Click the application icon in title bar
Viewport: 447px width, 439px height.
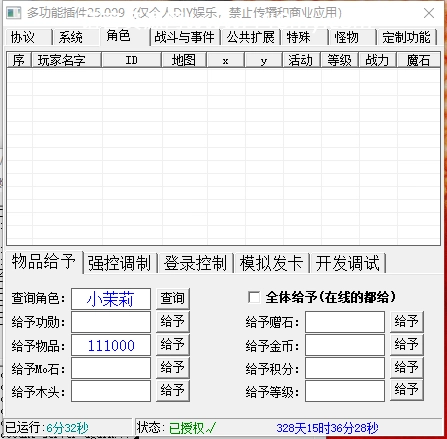click(x=14, y=13)
